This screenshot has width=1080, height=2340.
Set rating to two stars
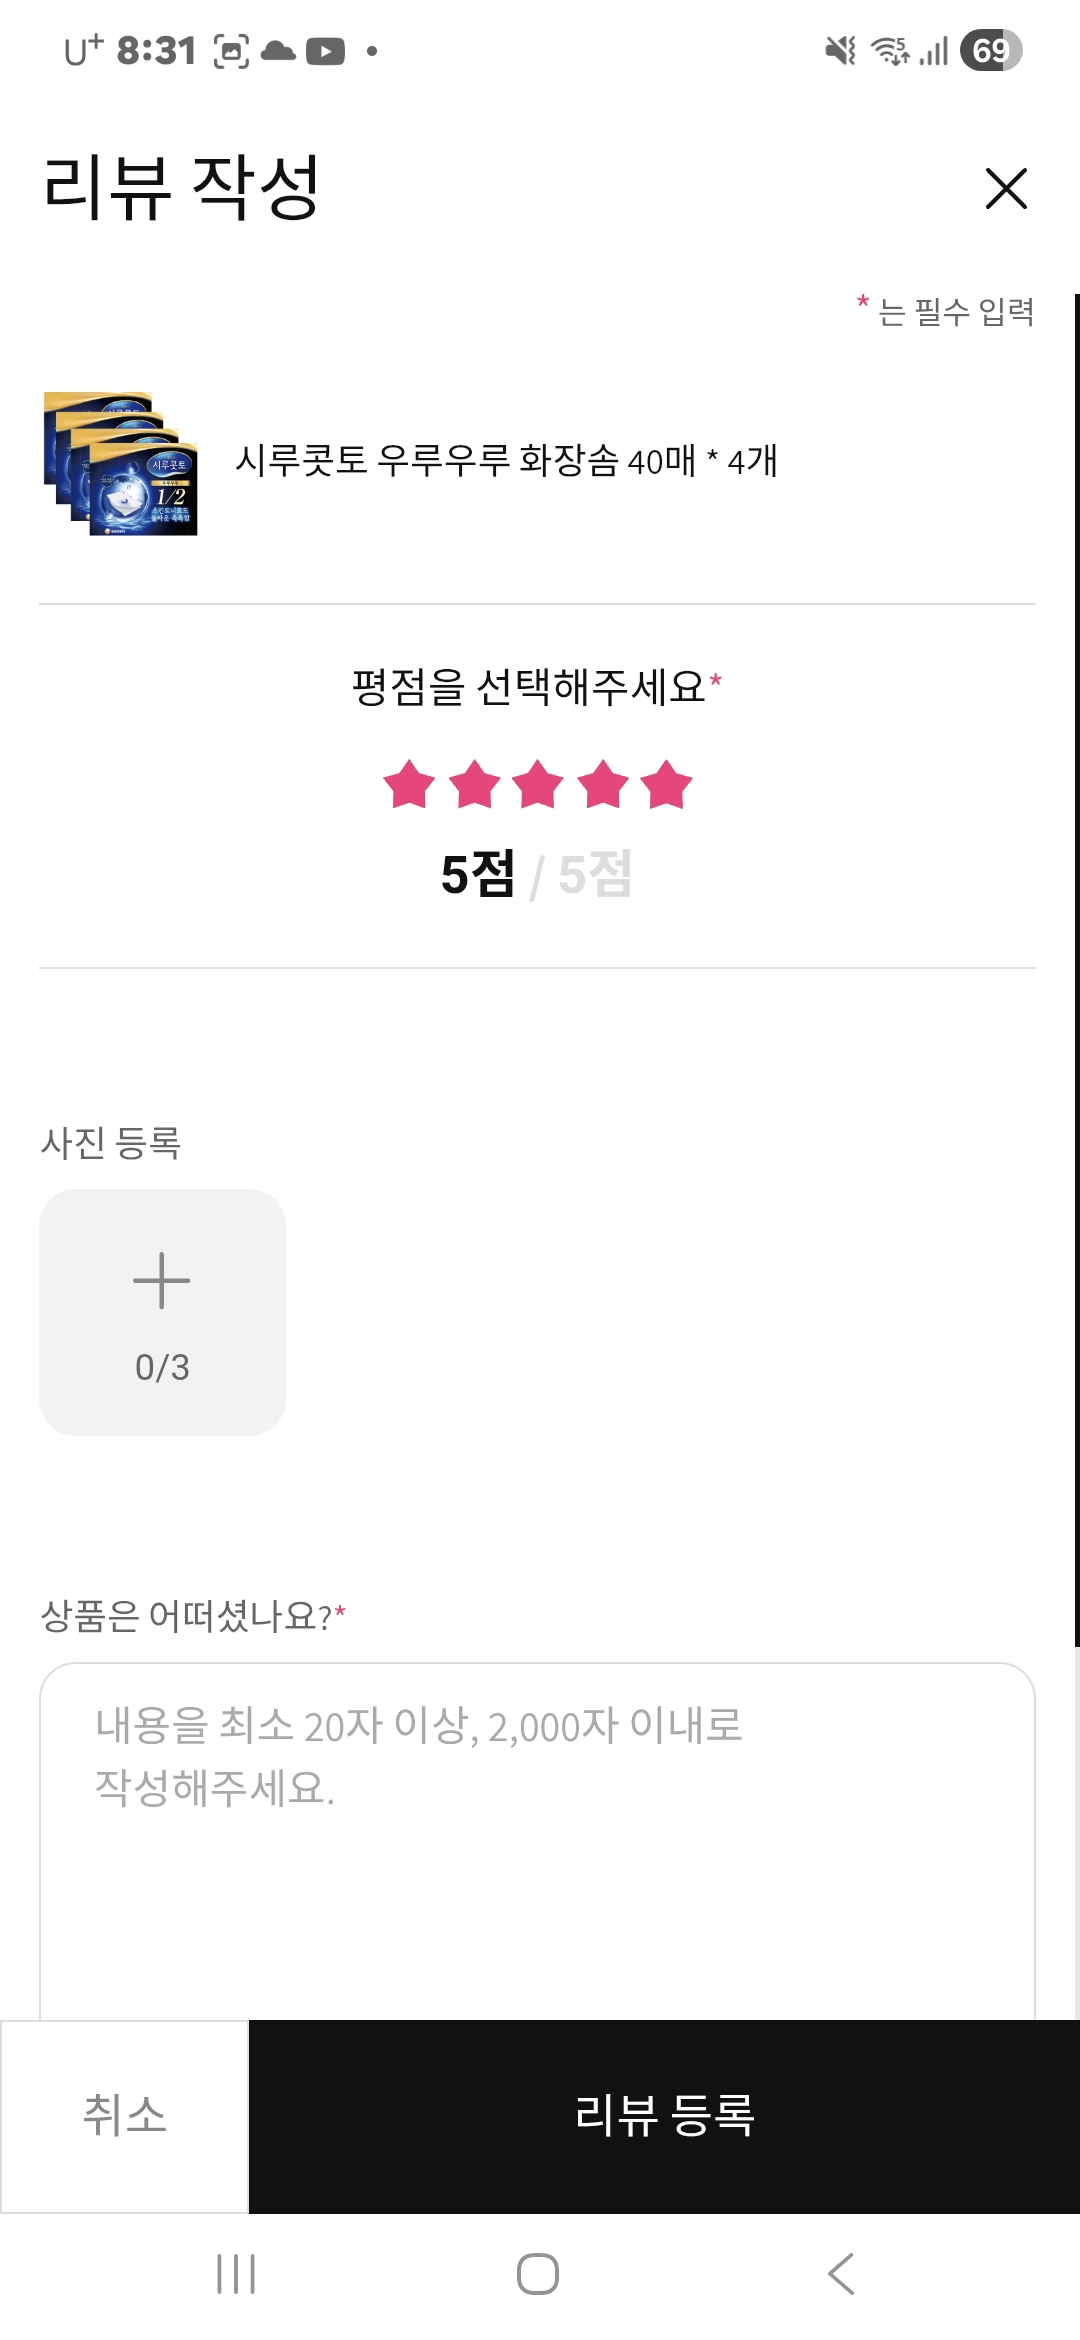pyautogui.click(x=474, y=784)
